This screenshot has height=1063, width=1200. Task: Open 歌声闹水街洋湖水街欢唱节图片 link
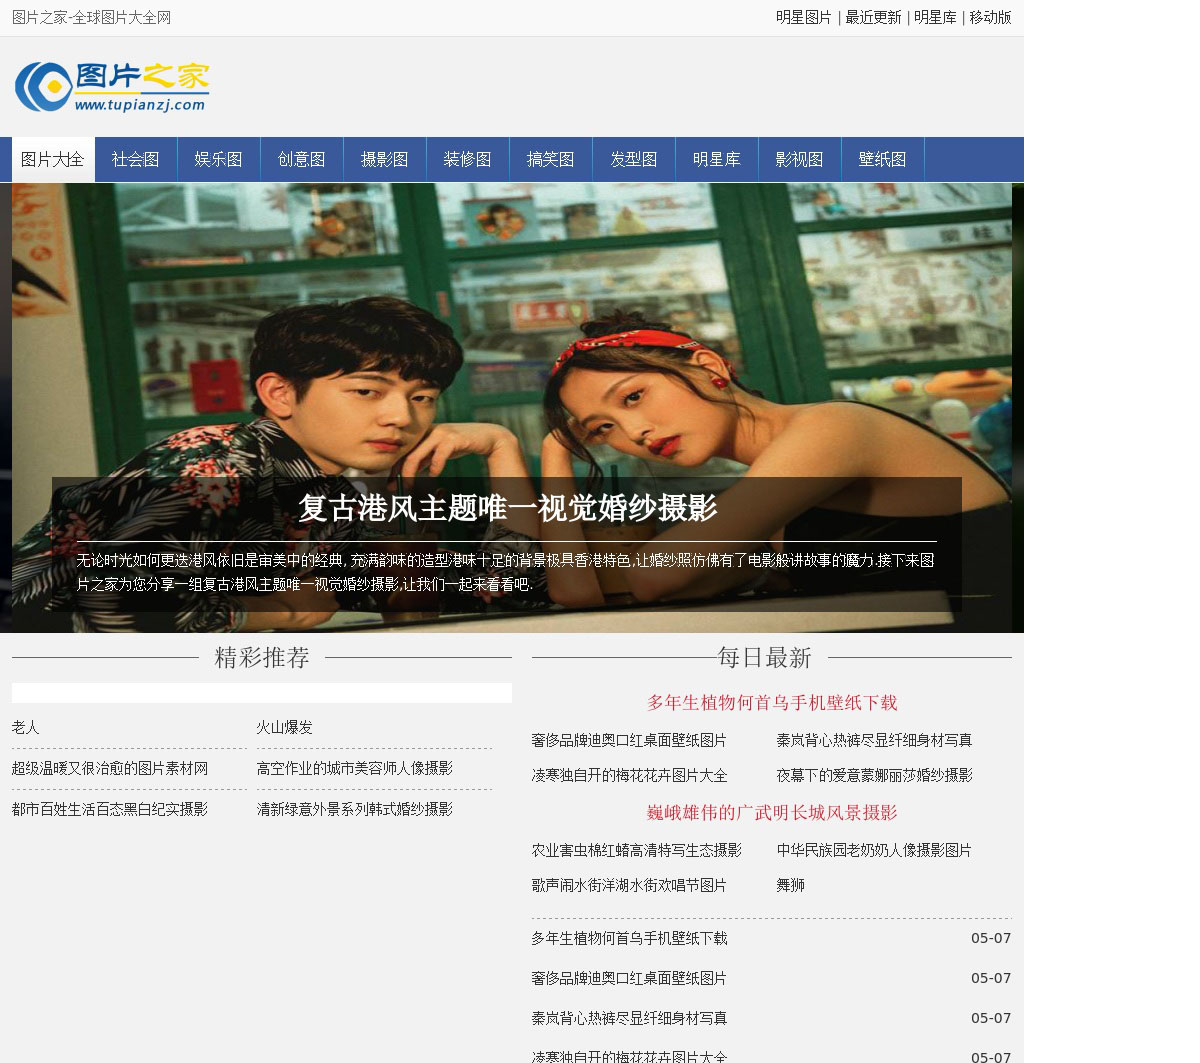629,886
